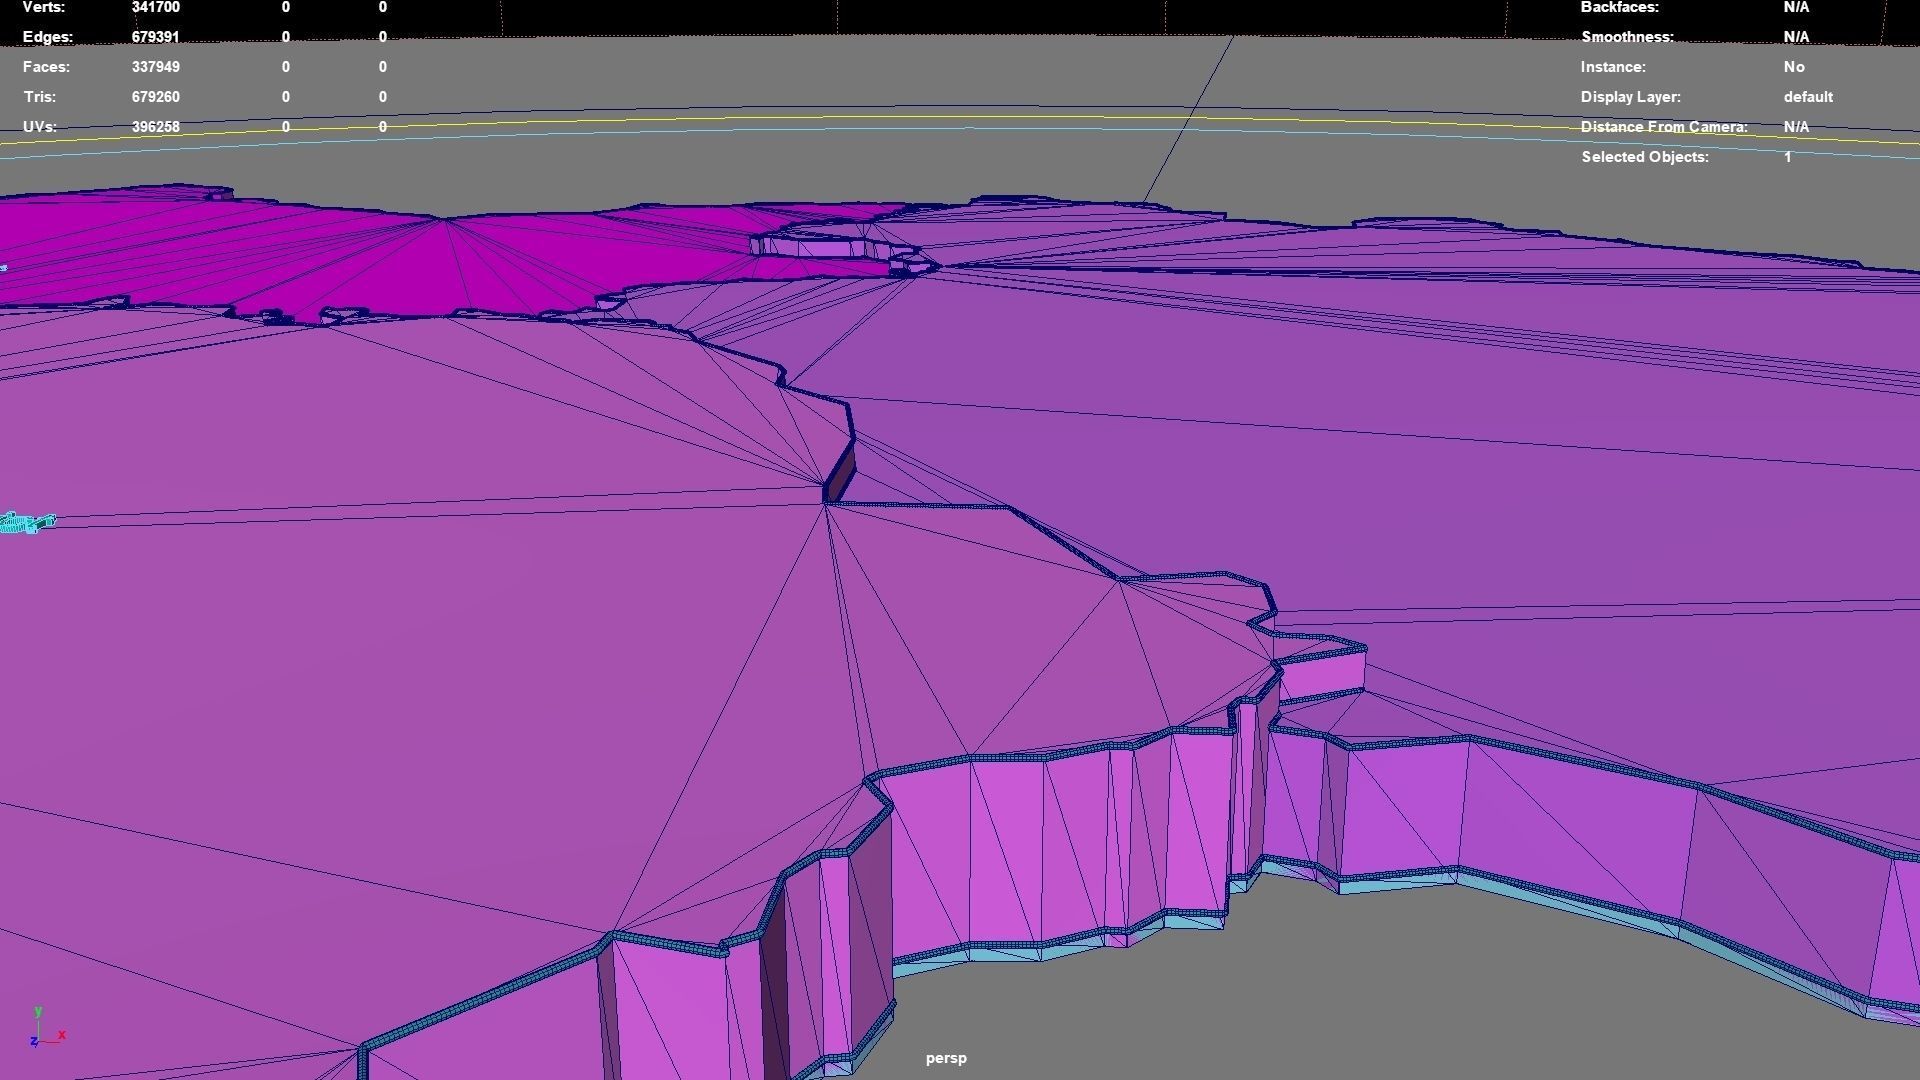Click the Display Layer default value
1920x1080 pixels.
click(x=1807, y=97)
